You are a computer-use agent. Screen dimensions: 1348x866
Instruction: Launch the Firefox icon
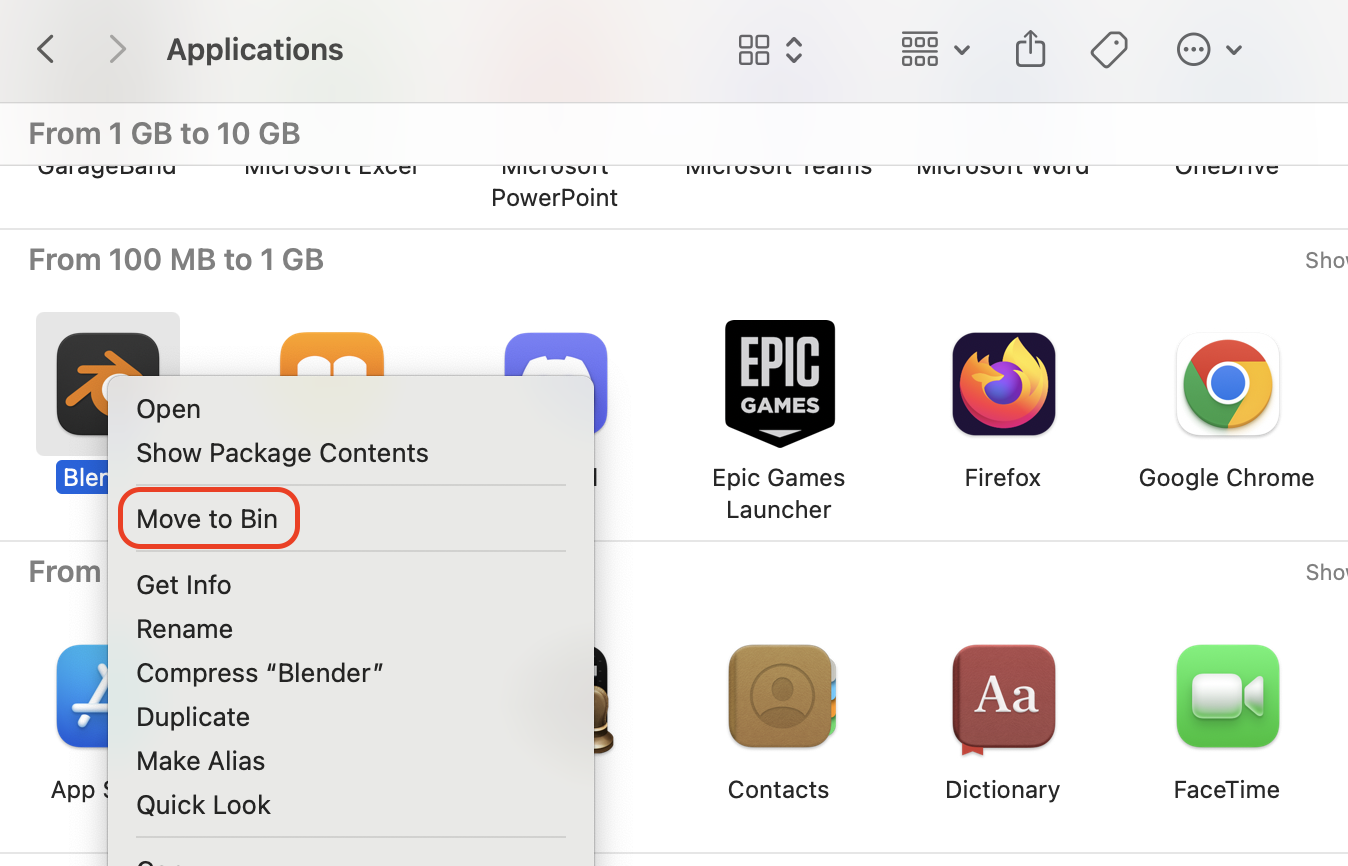tap(1002, 383)
